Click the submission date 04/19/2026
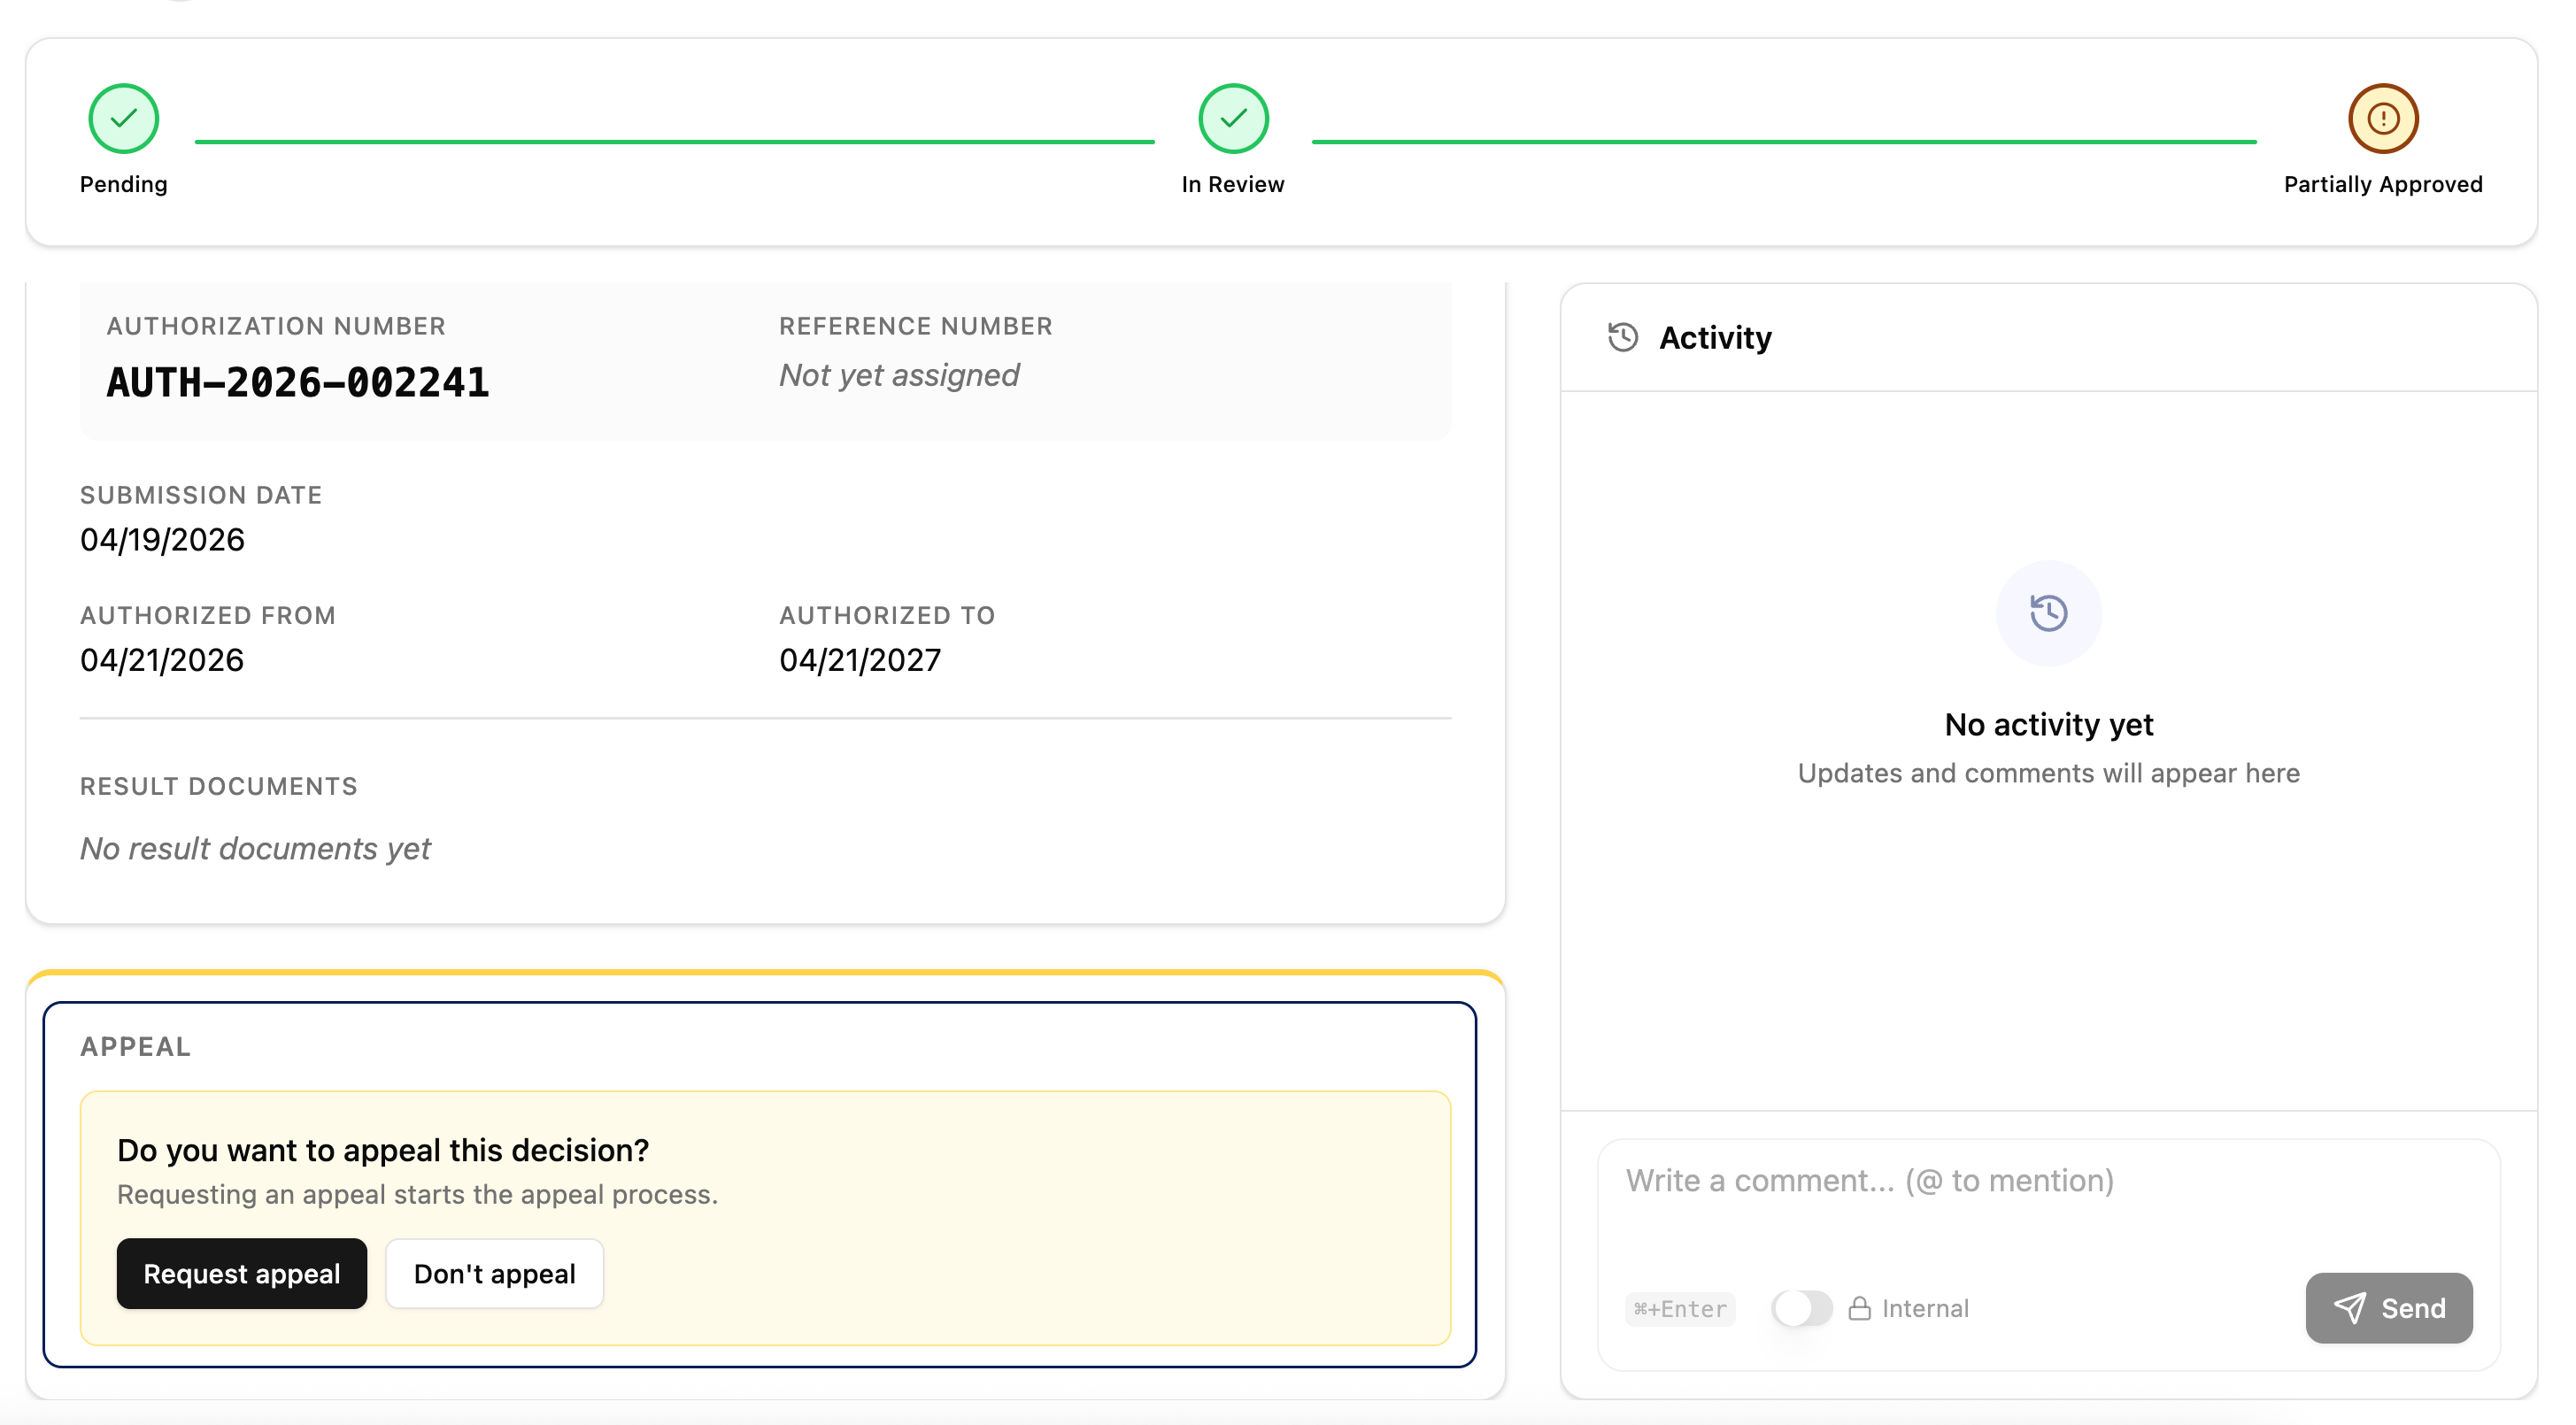The height and width of the screenshot is (1425, 2576). click(x=162, y=539)
